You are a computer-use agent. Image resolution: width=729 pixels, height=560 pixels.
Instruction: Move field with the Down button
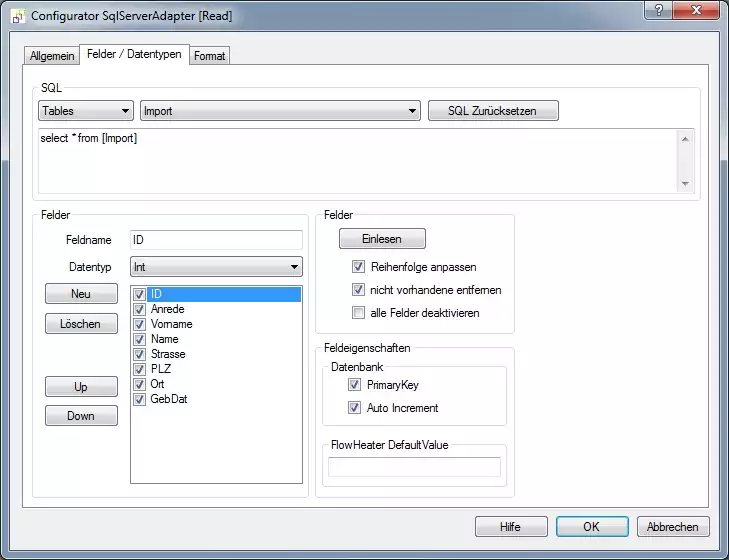pyautogui.click(x=81, y=416)
